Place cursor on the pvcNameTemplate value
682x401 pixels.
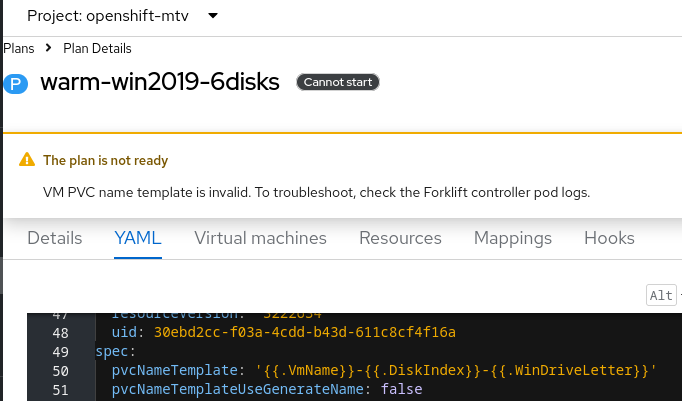pyautogui.click(x=456, y=370)
